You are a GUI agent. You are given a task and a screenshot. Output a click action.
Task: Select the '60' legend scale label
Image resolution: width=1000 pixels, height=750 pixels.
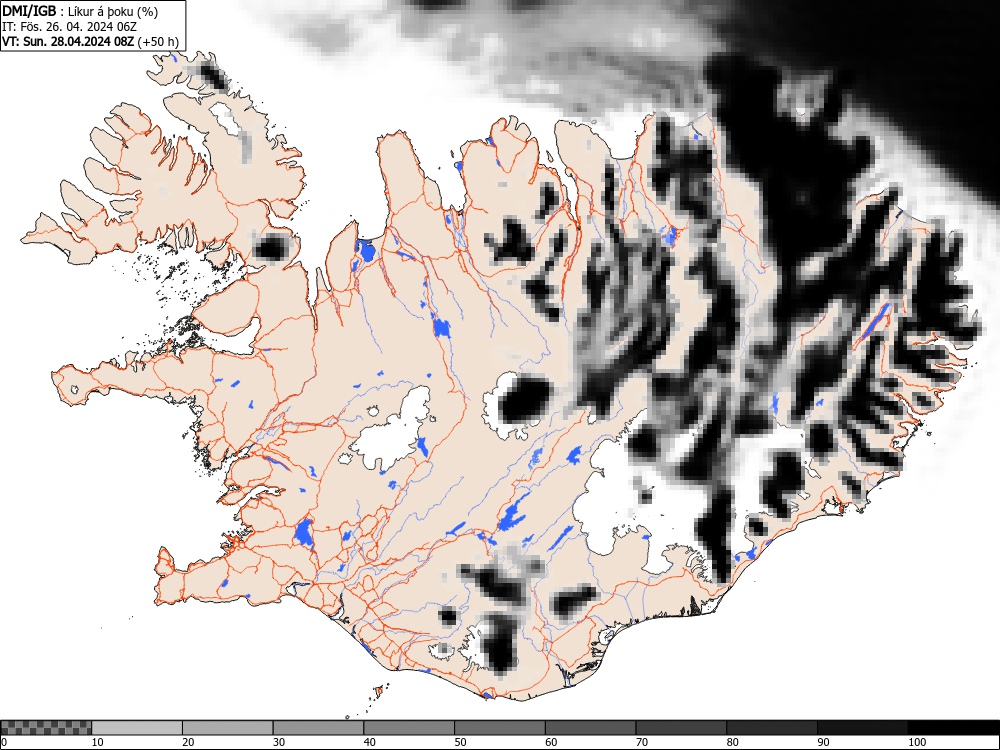pos(551,742)
